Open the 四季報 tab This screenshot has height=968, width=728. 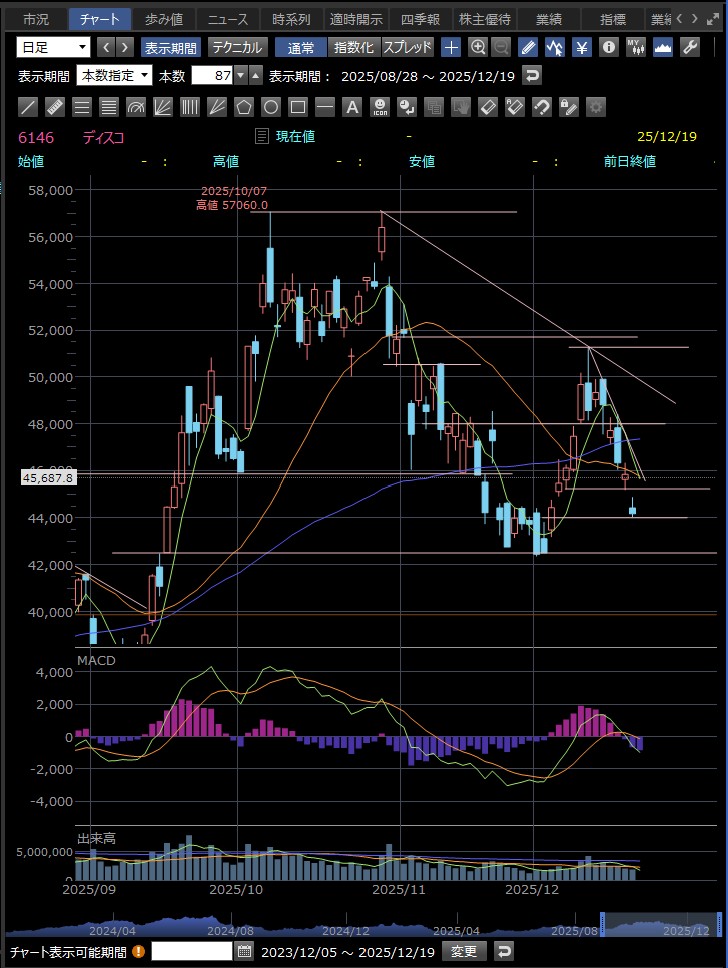click(x=420, y=19)
